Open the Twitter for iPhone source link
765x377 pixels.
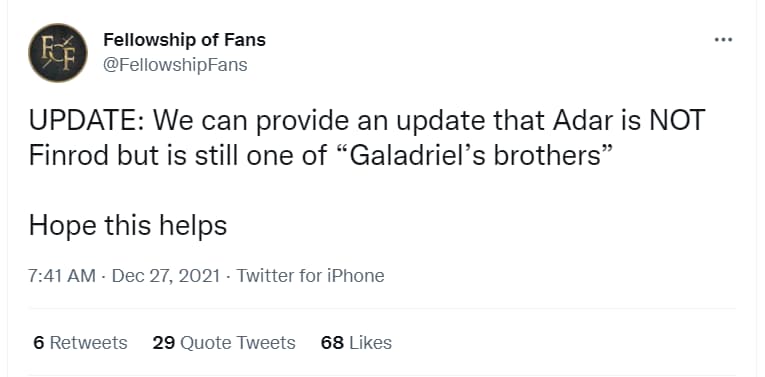(x=310, y=276)
